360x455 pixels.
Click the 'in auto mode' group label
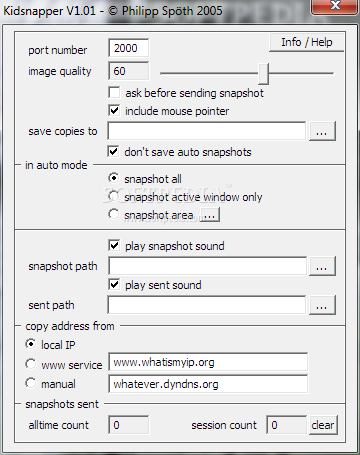click(x=56, y=165)
